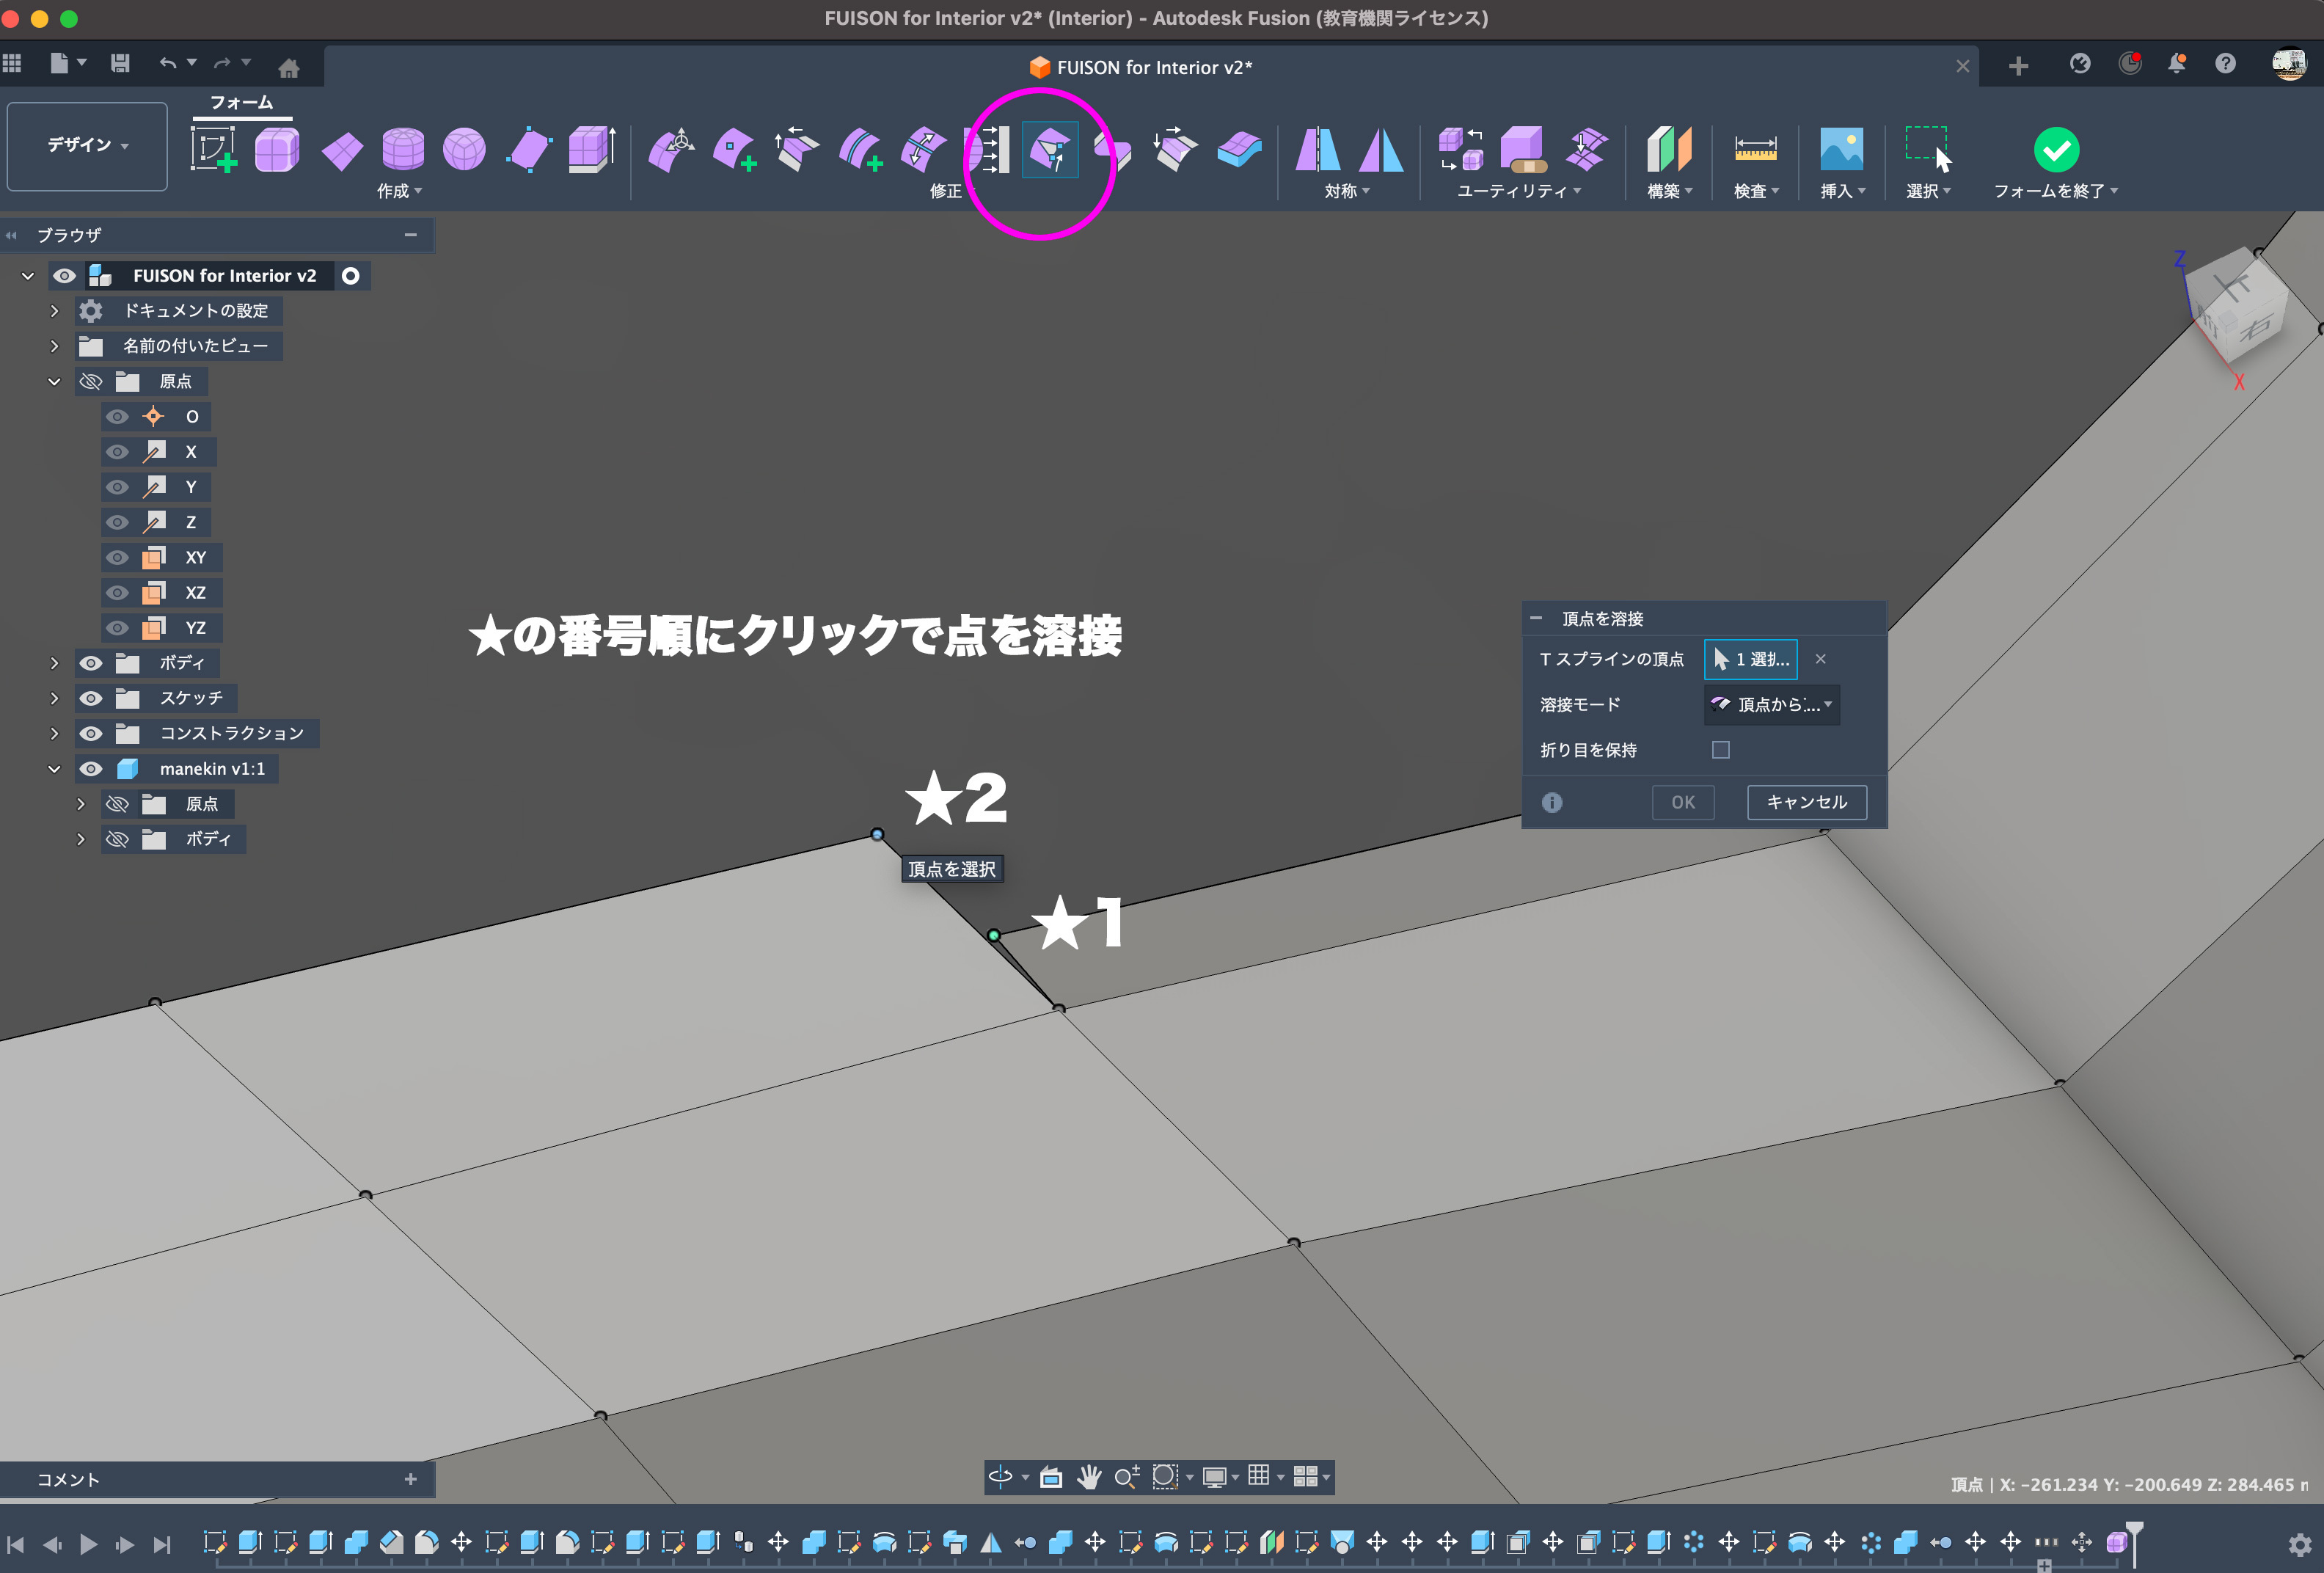The height and width of the screenshot is (1573, 2324).
Task: Open the デザイン workspace dropdown
Action: tap(87, 146)
